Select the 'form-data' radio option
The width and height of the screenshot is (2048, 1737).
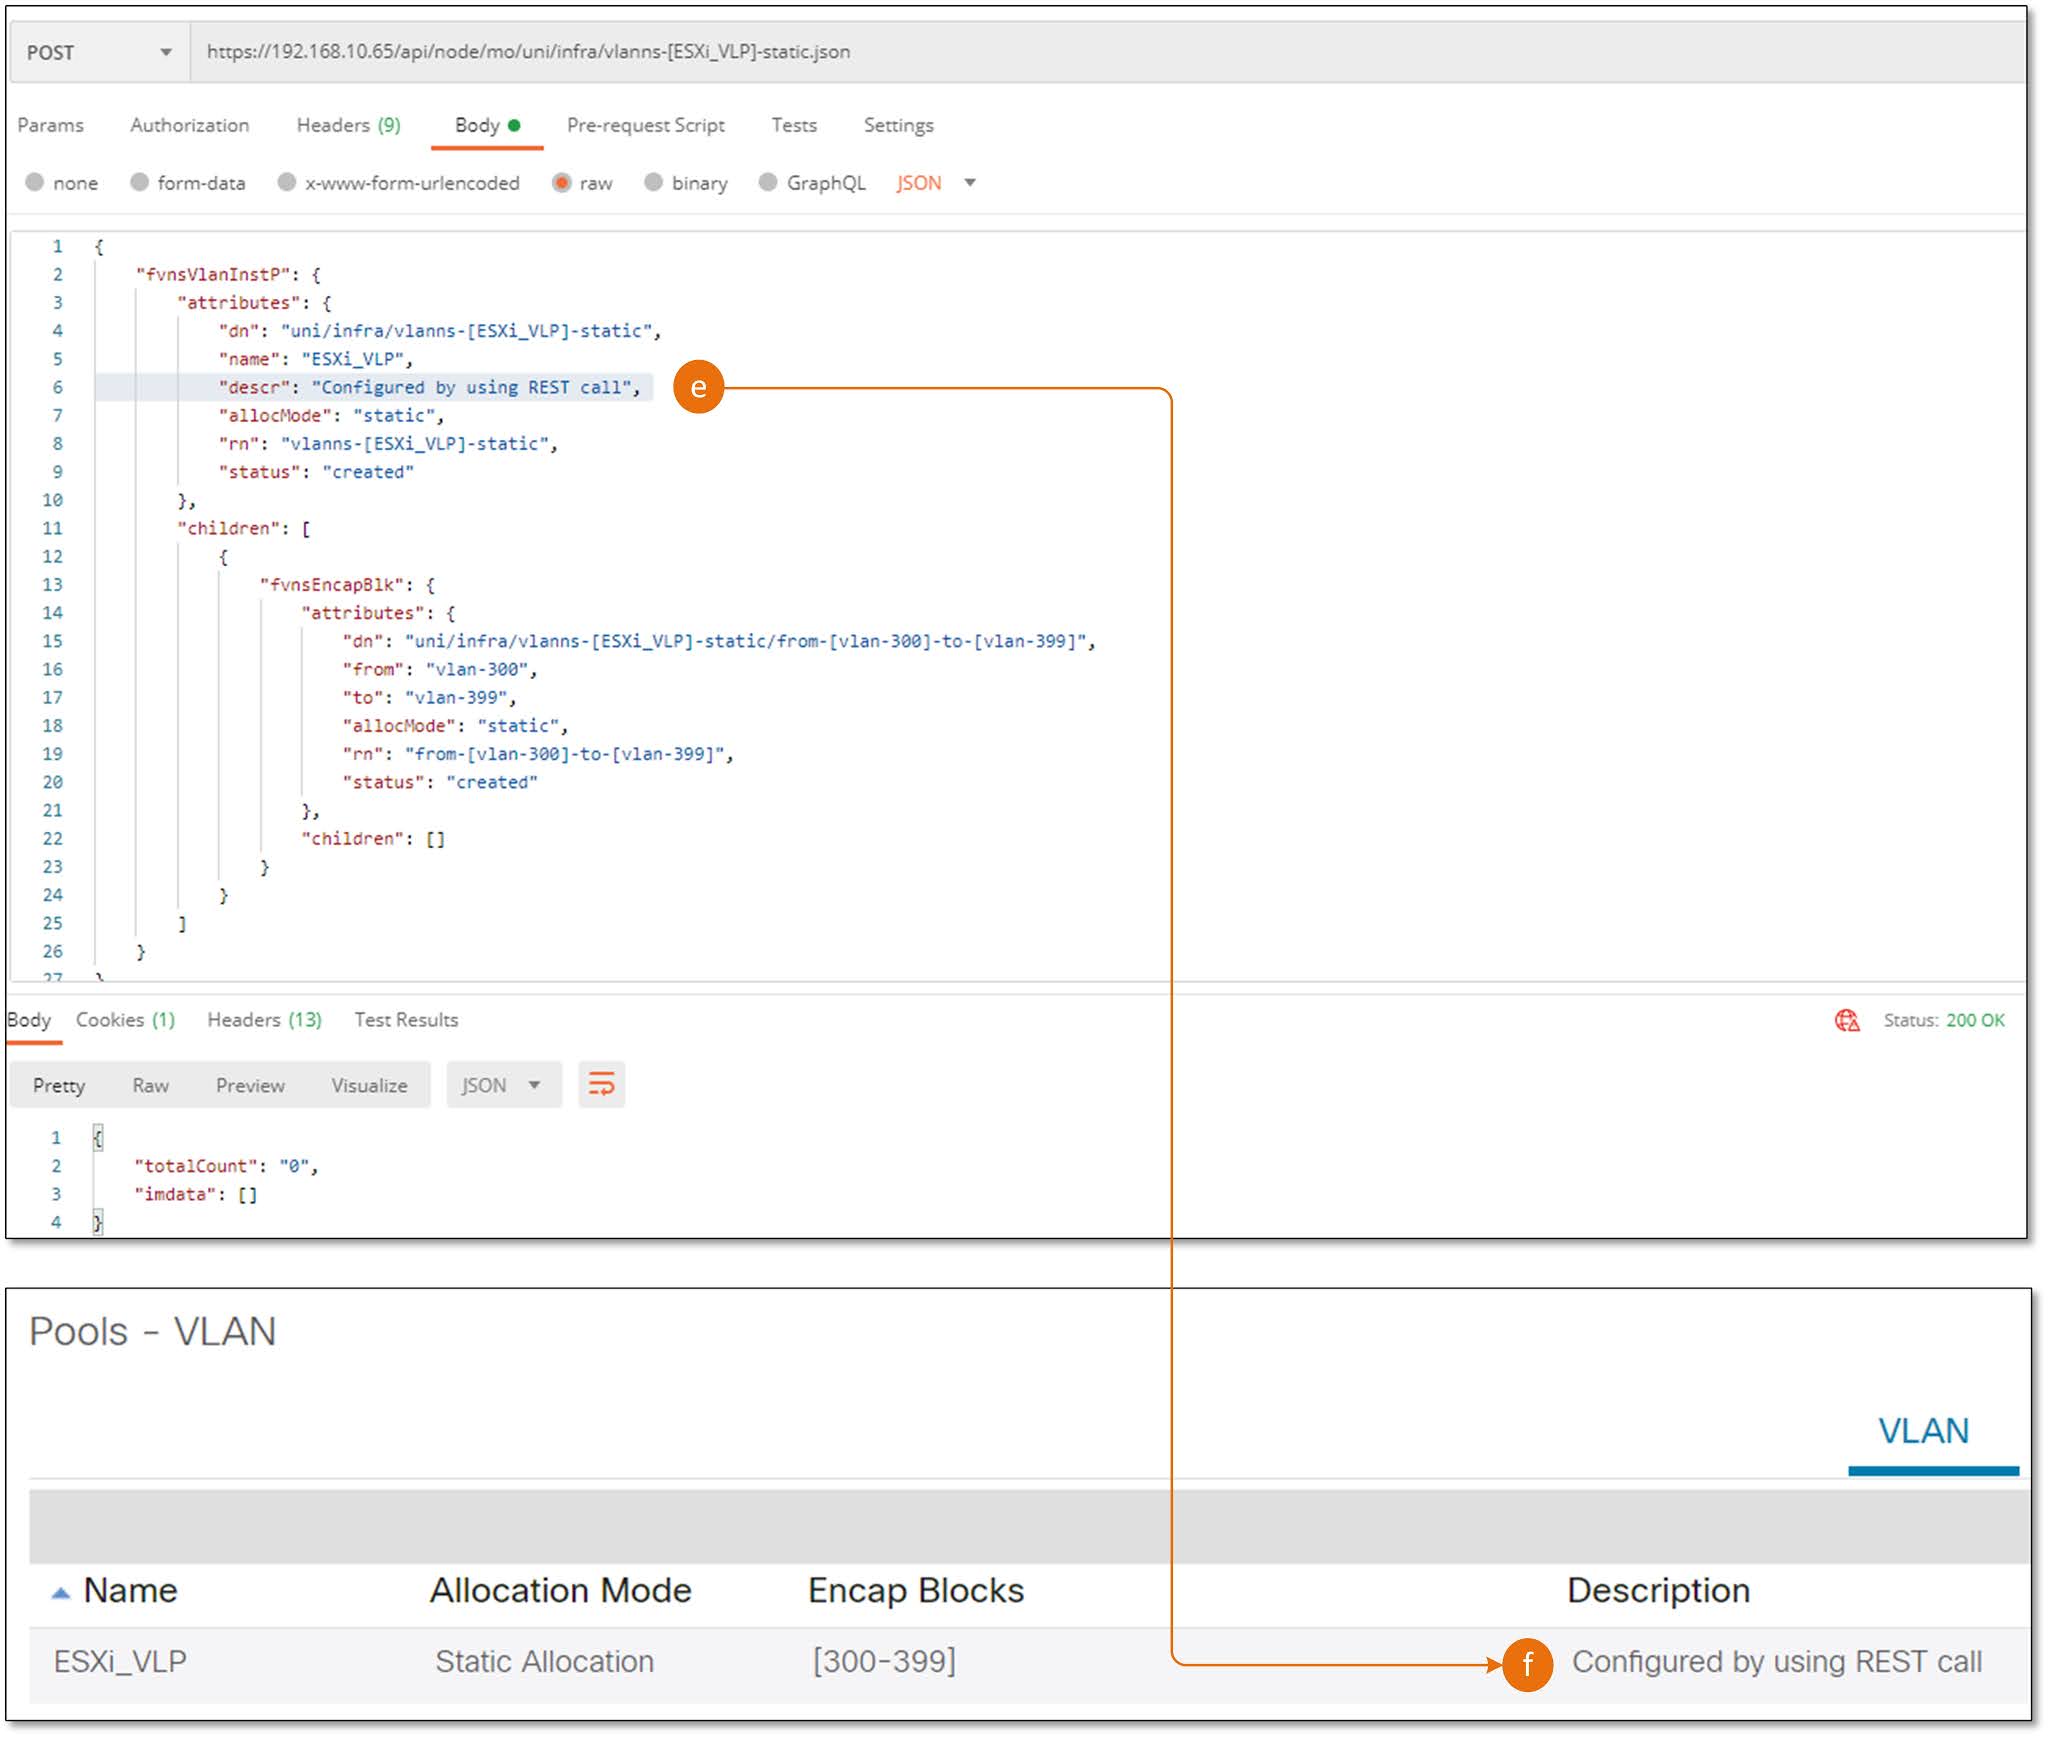pyautogui.click(x=140, y=182)
